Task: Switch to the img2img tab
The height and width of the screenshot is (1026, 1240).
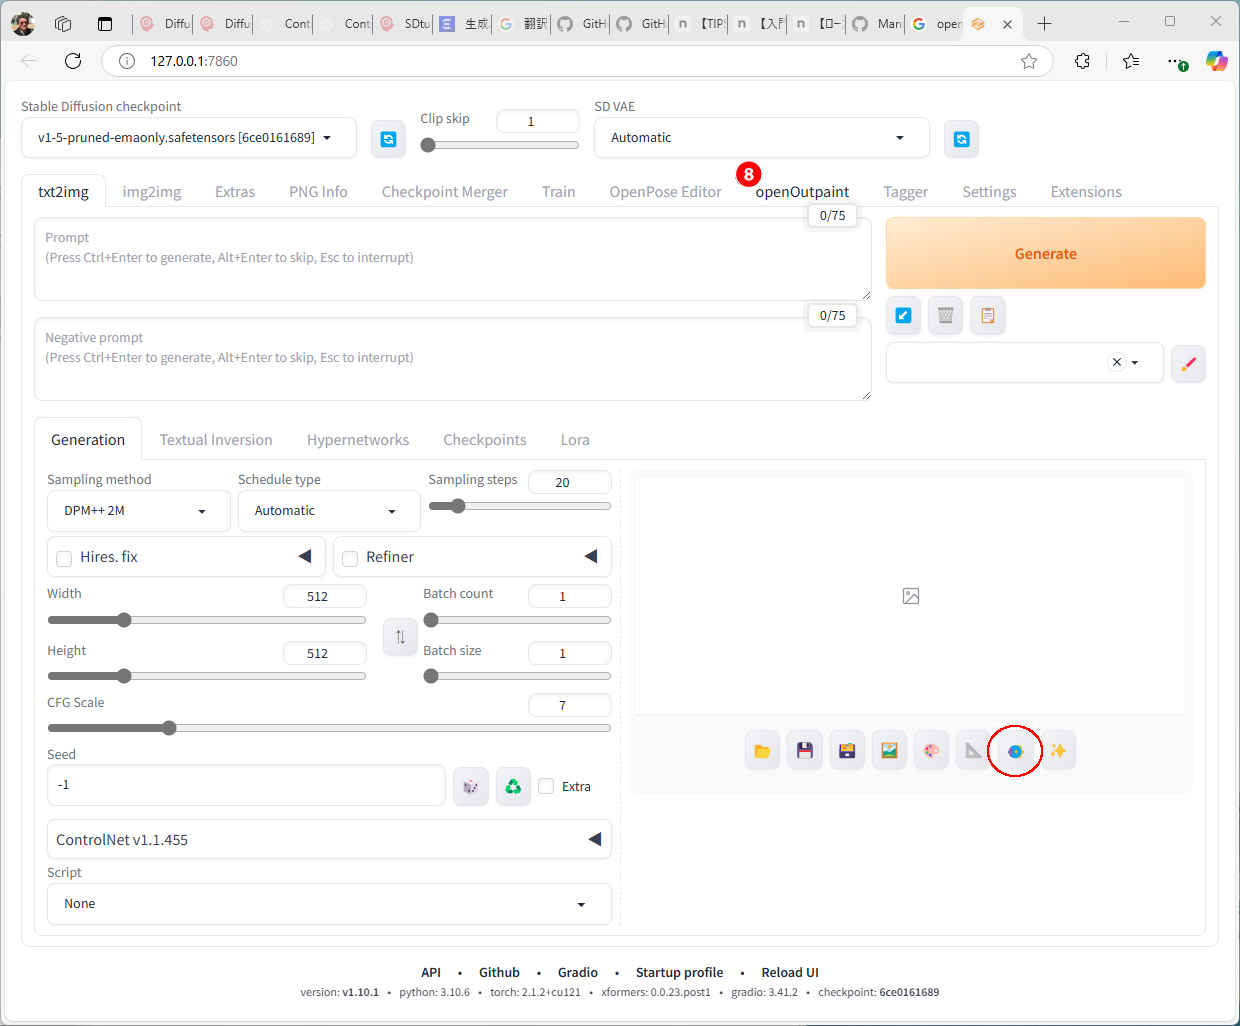Action: (152, 192)
